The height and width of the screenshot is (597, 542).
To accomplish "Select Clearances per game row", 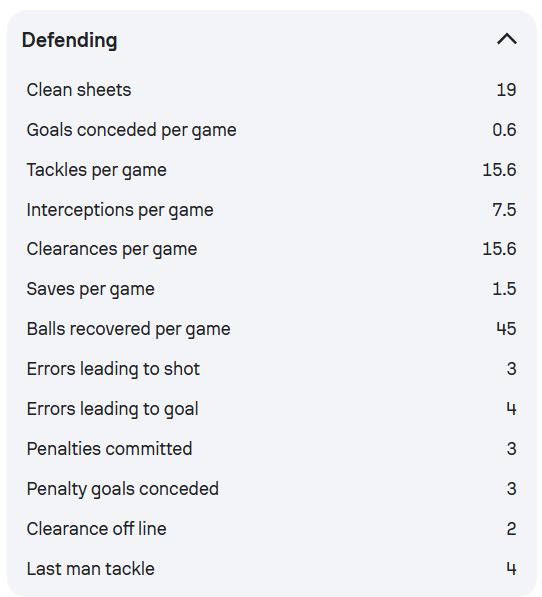I will pyautogui.click(x=271, y=249).
